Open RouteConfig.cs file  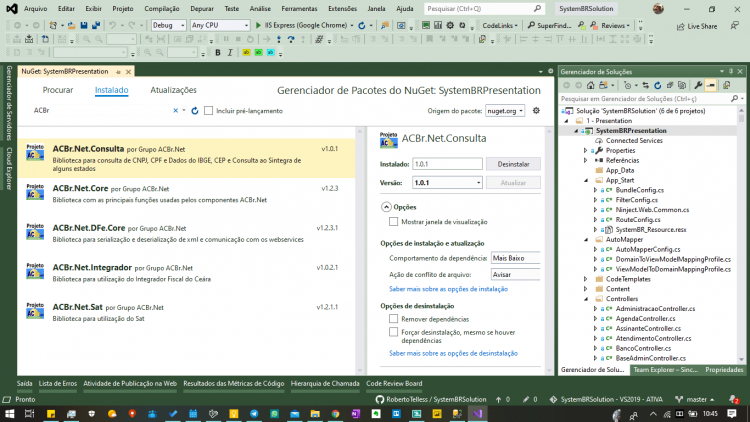pyautogui.click(x=638, y=220)
